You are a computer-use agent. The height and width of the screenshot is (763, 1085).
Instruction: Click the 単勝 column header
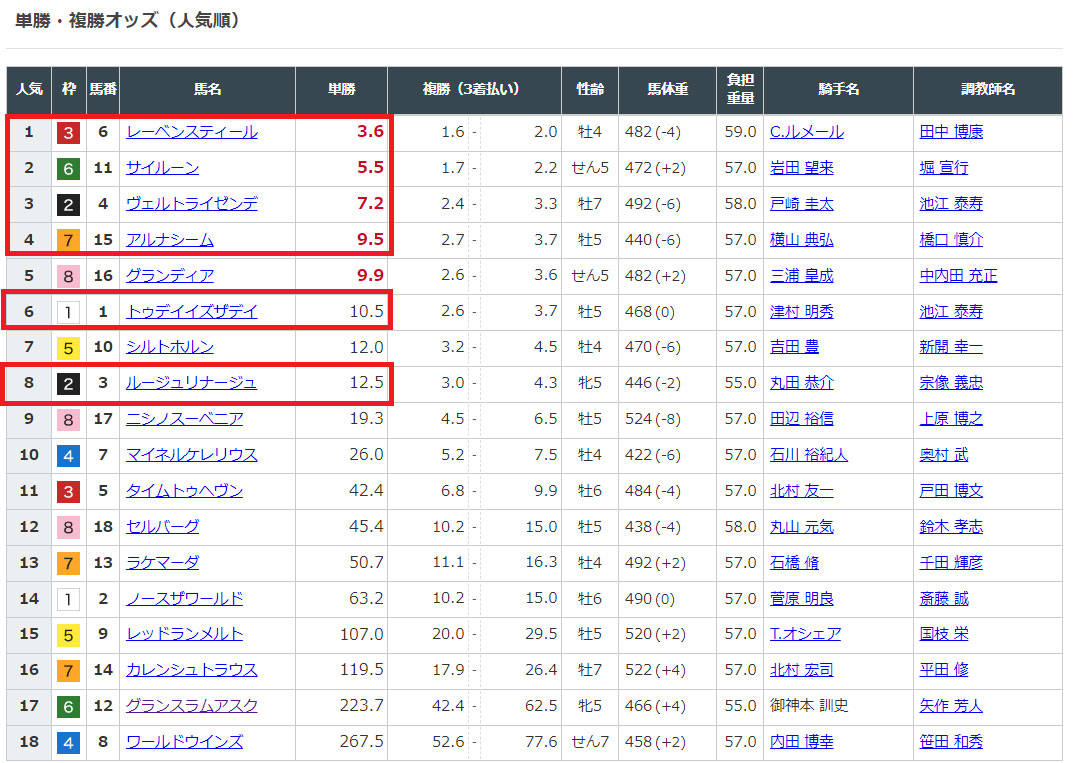341,90
